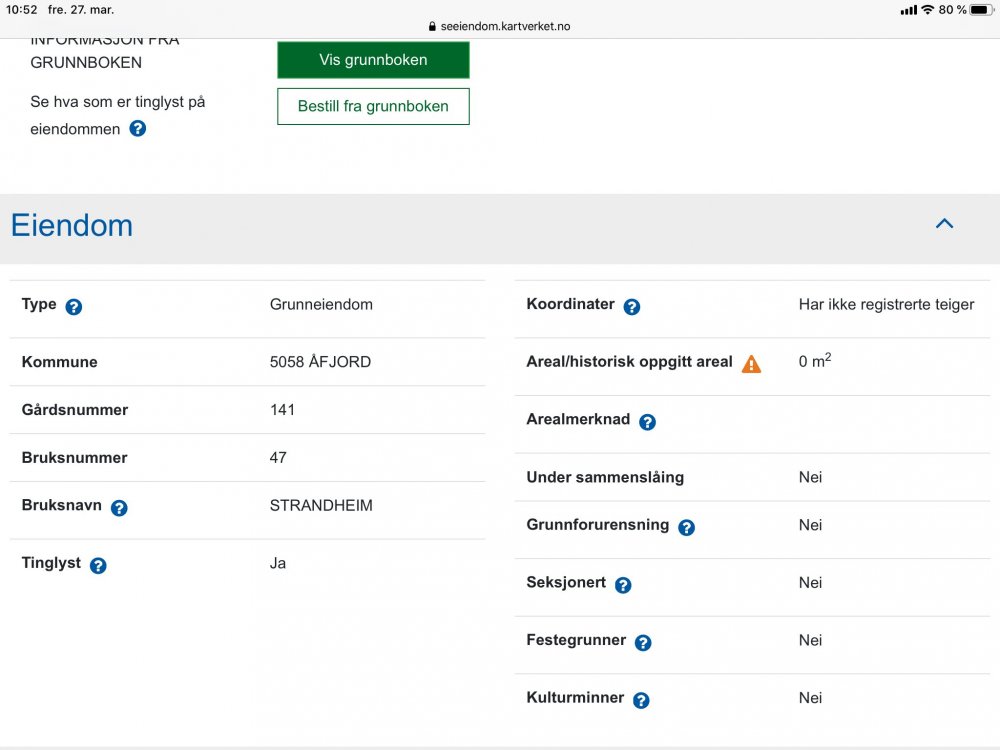This screenshot has width=1000, height=750.
Task: Select 'Nei' value for Kulturminner
Action: (811, 698)
